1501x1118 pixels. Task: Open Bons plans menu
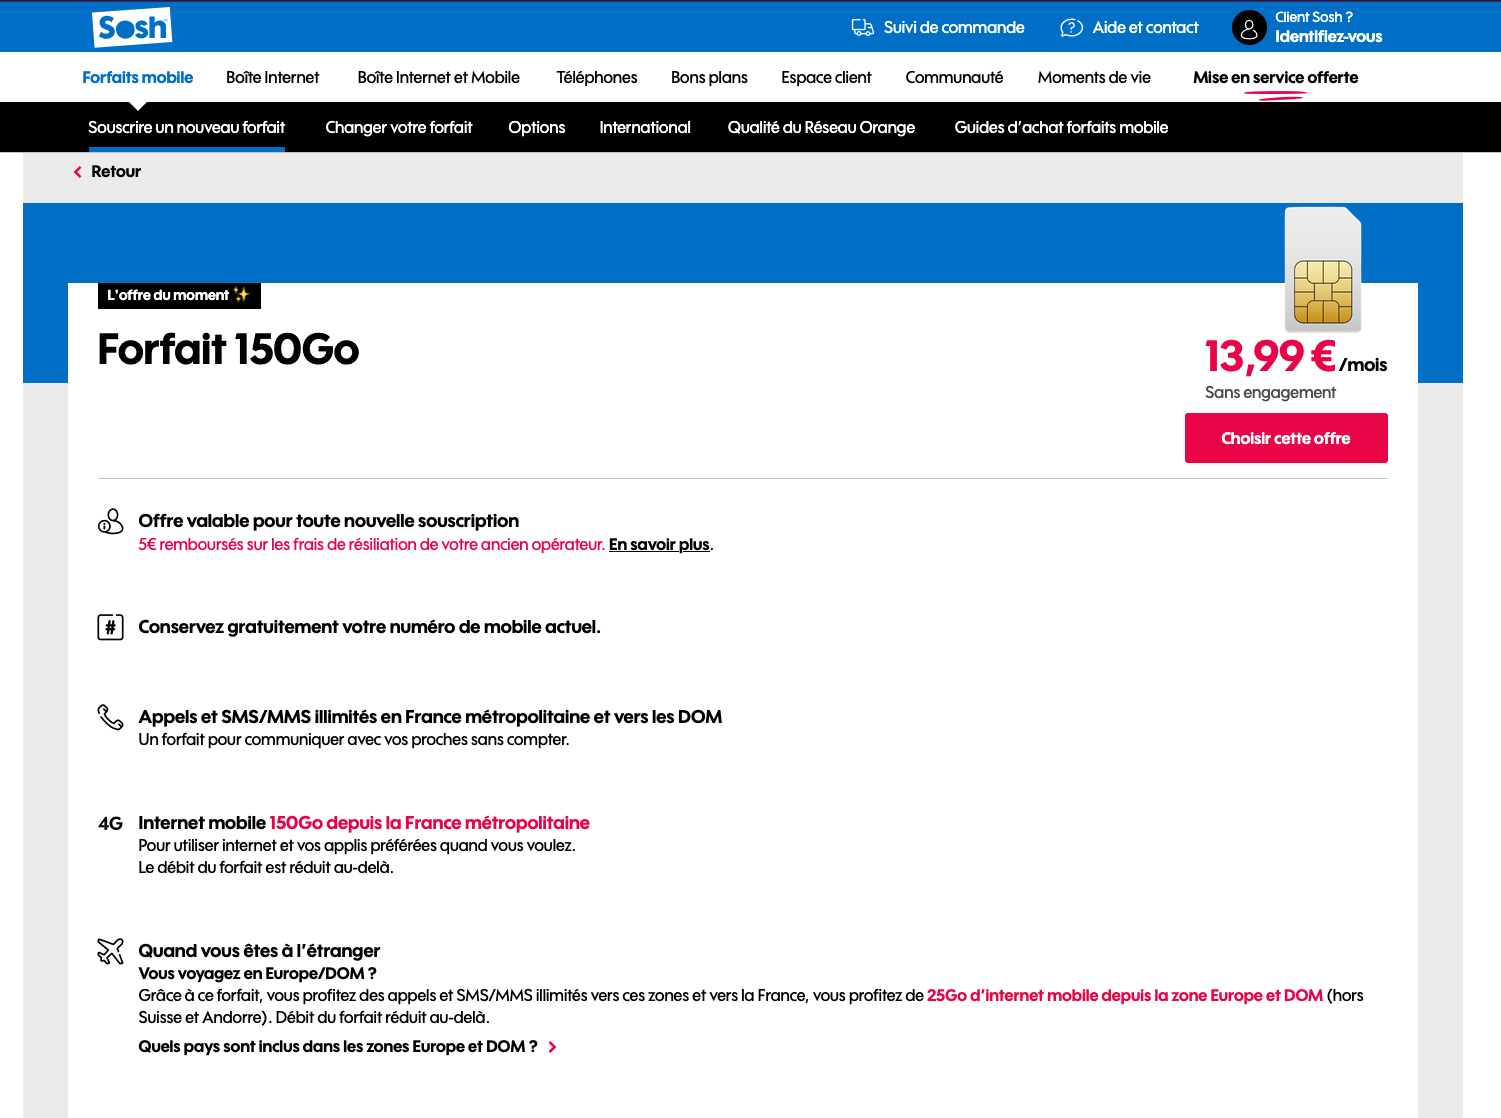point(709,78)
